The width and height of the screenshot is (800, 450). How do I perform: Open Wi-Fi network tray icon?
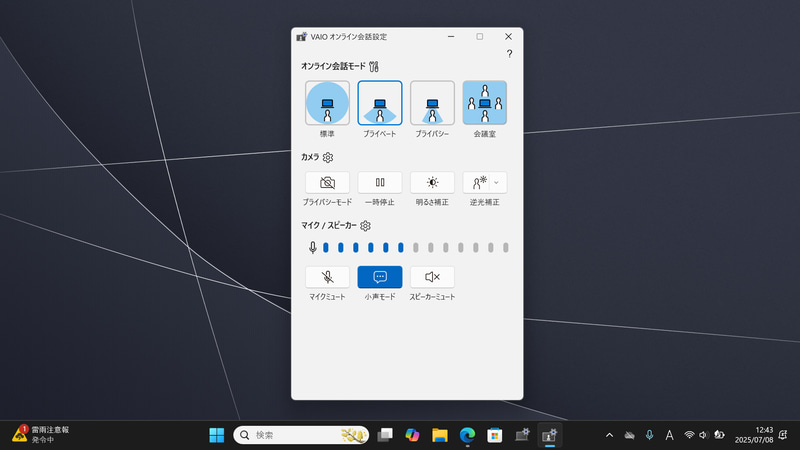(x=689, y=435)
